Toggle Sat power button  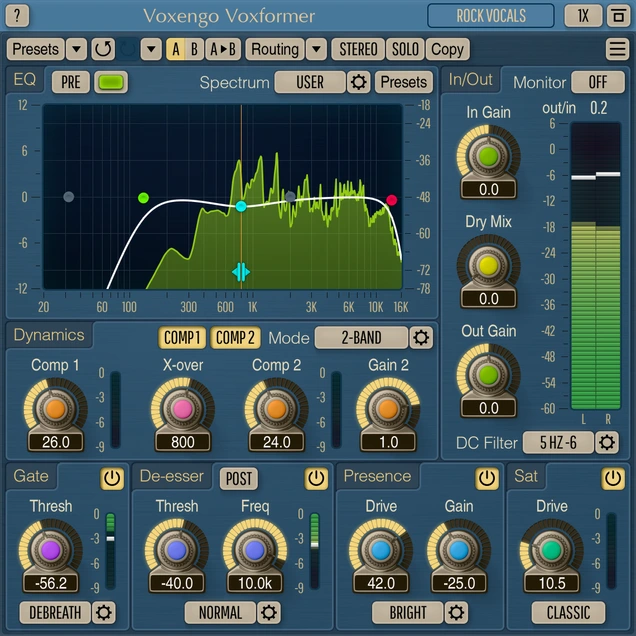coord(613,478)
